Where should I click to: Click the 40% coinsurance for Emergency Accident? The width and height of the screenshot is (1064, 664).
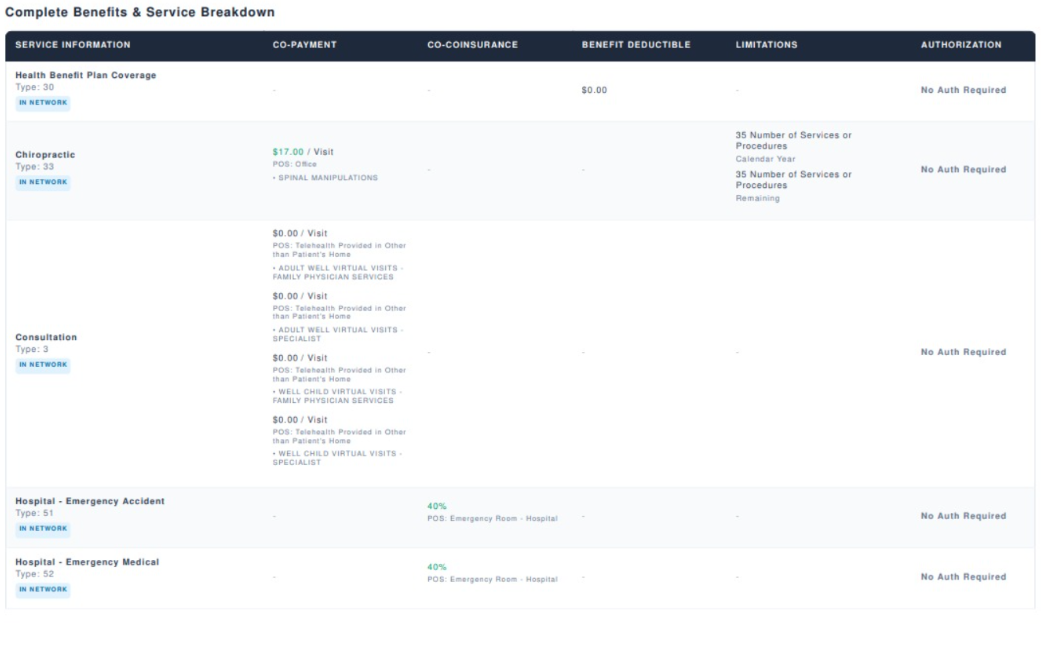pos(437,506)
